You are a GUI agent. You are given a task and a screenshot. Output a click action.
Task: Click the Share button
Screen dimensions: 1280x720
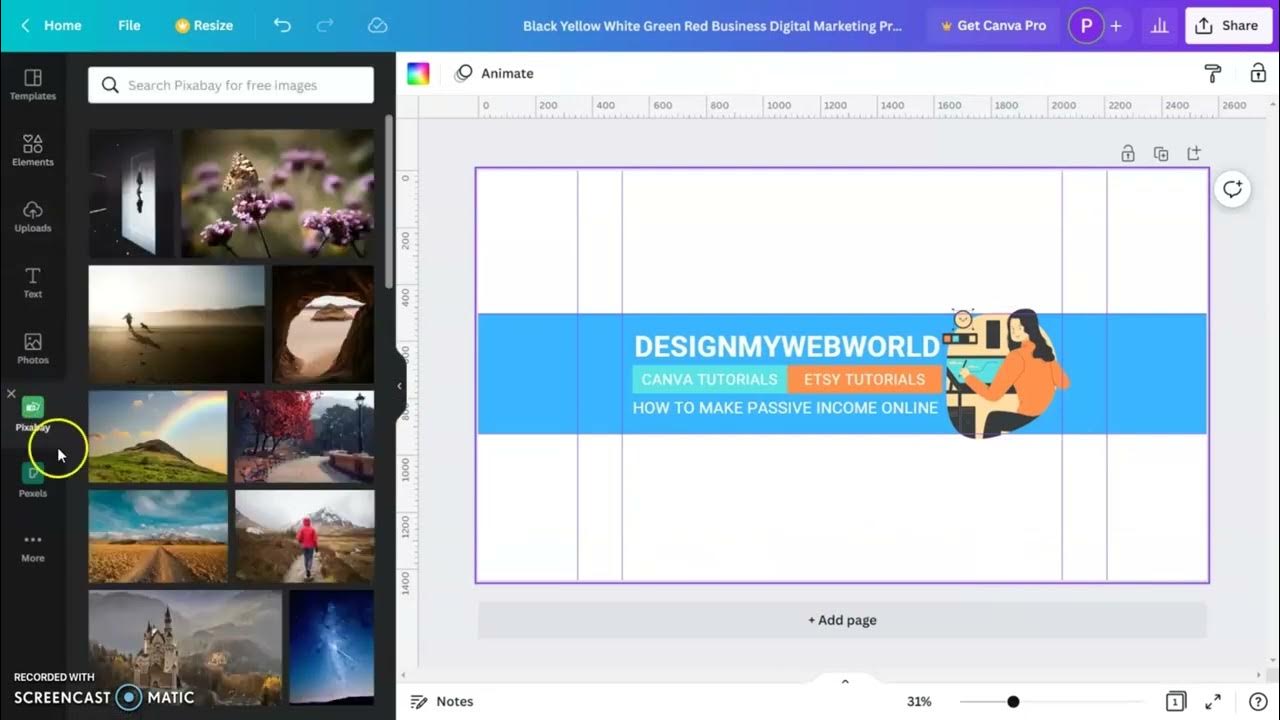point(1228,26)
